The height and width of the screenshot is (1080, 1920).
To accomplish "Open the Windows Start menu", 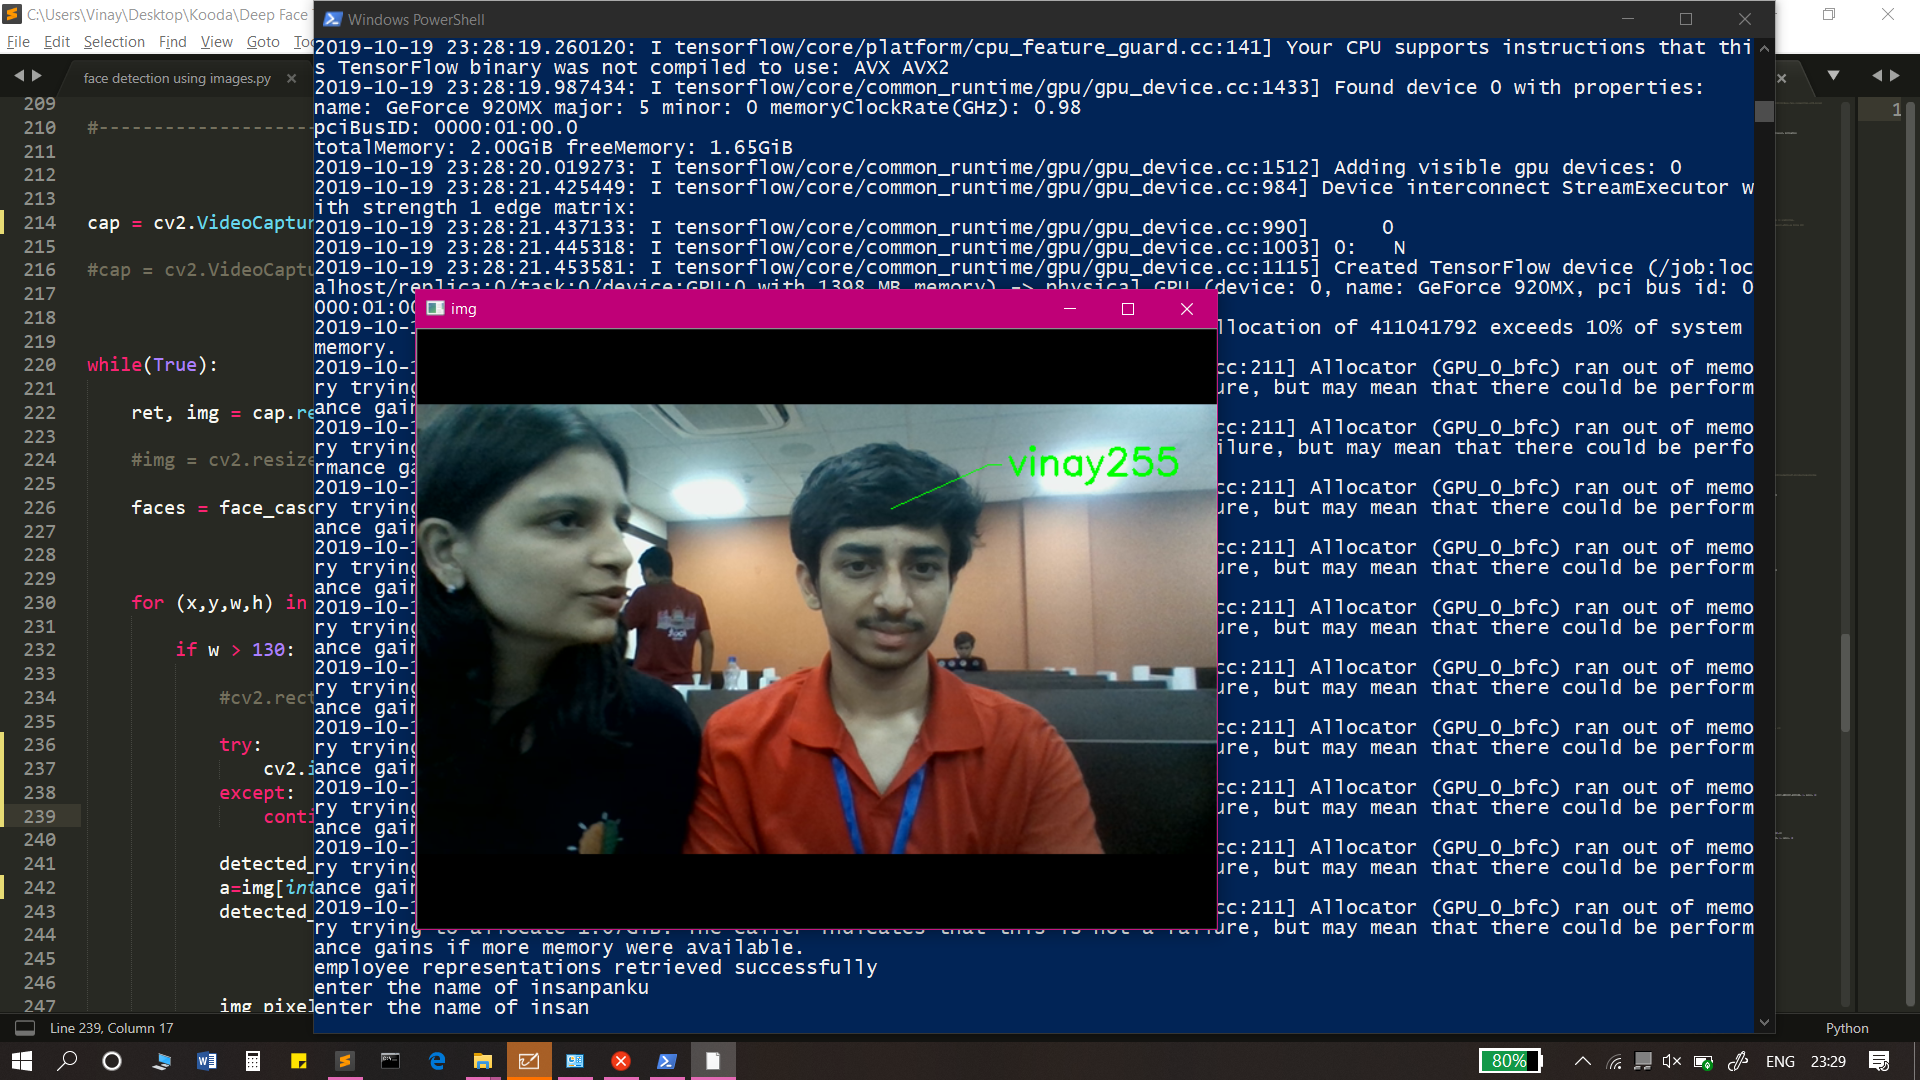I will coord(22,1061).
